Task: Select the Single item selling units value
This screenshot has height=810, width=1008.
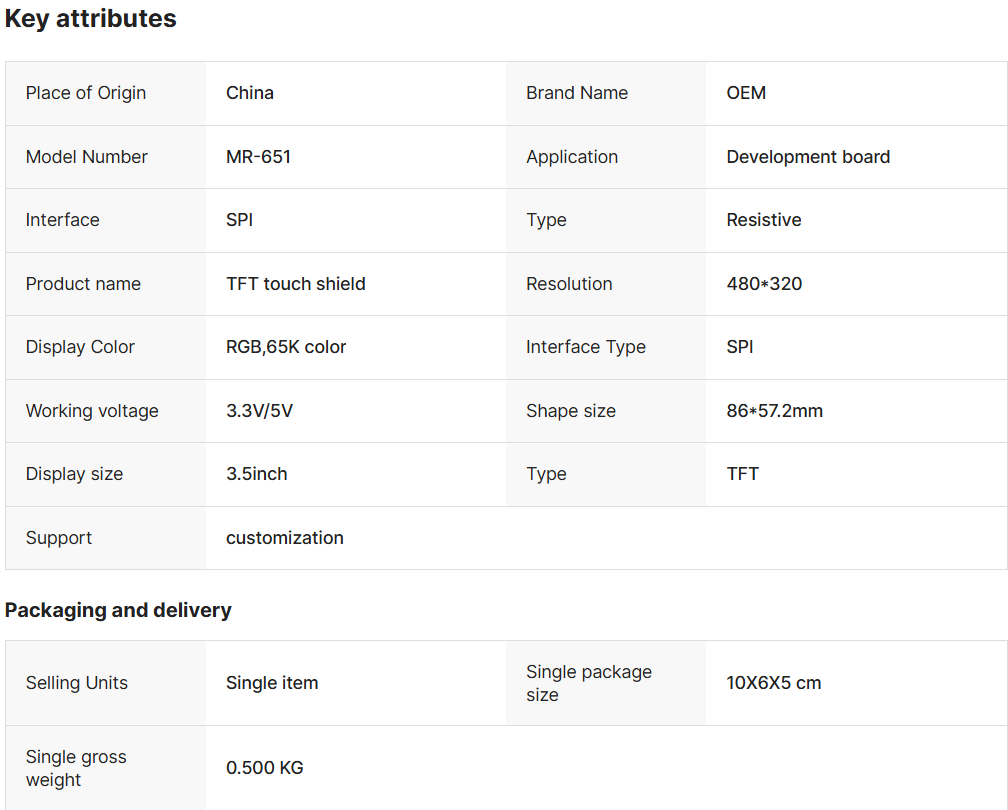Action: [272, 683]
